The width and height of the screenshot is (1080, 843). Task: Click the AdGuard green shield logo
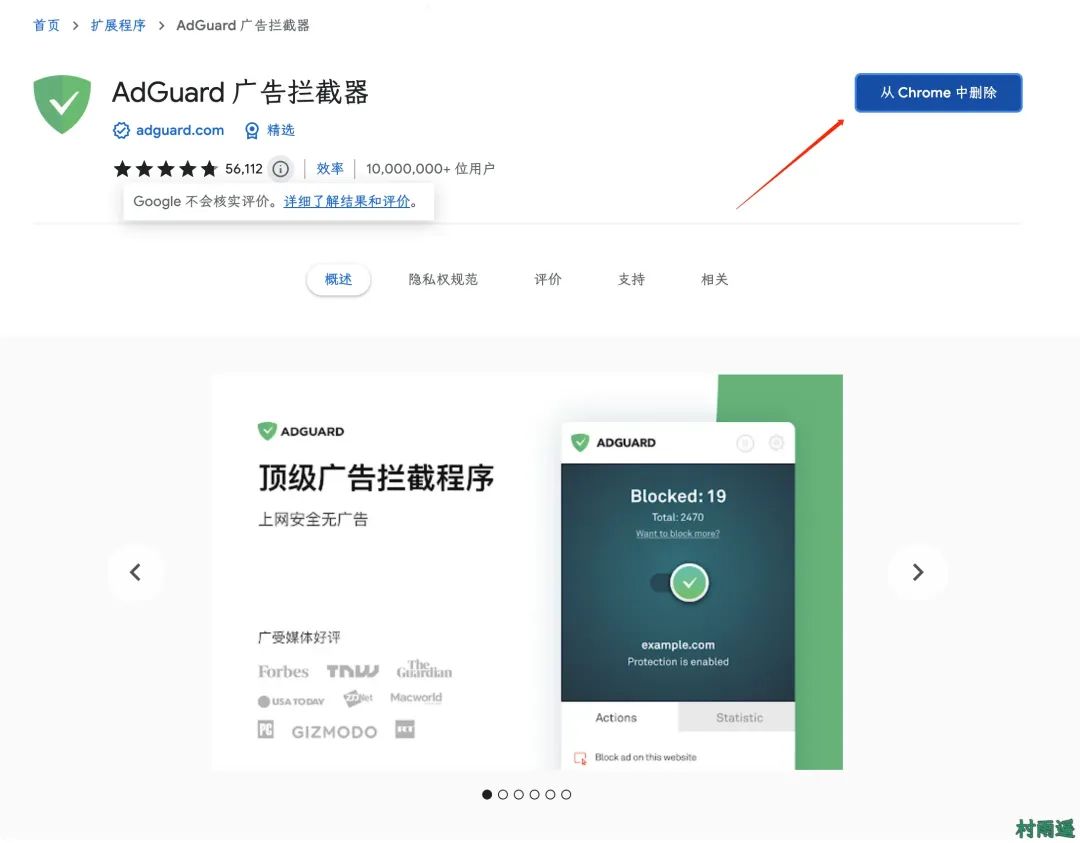tap(62, 103)
